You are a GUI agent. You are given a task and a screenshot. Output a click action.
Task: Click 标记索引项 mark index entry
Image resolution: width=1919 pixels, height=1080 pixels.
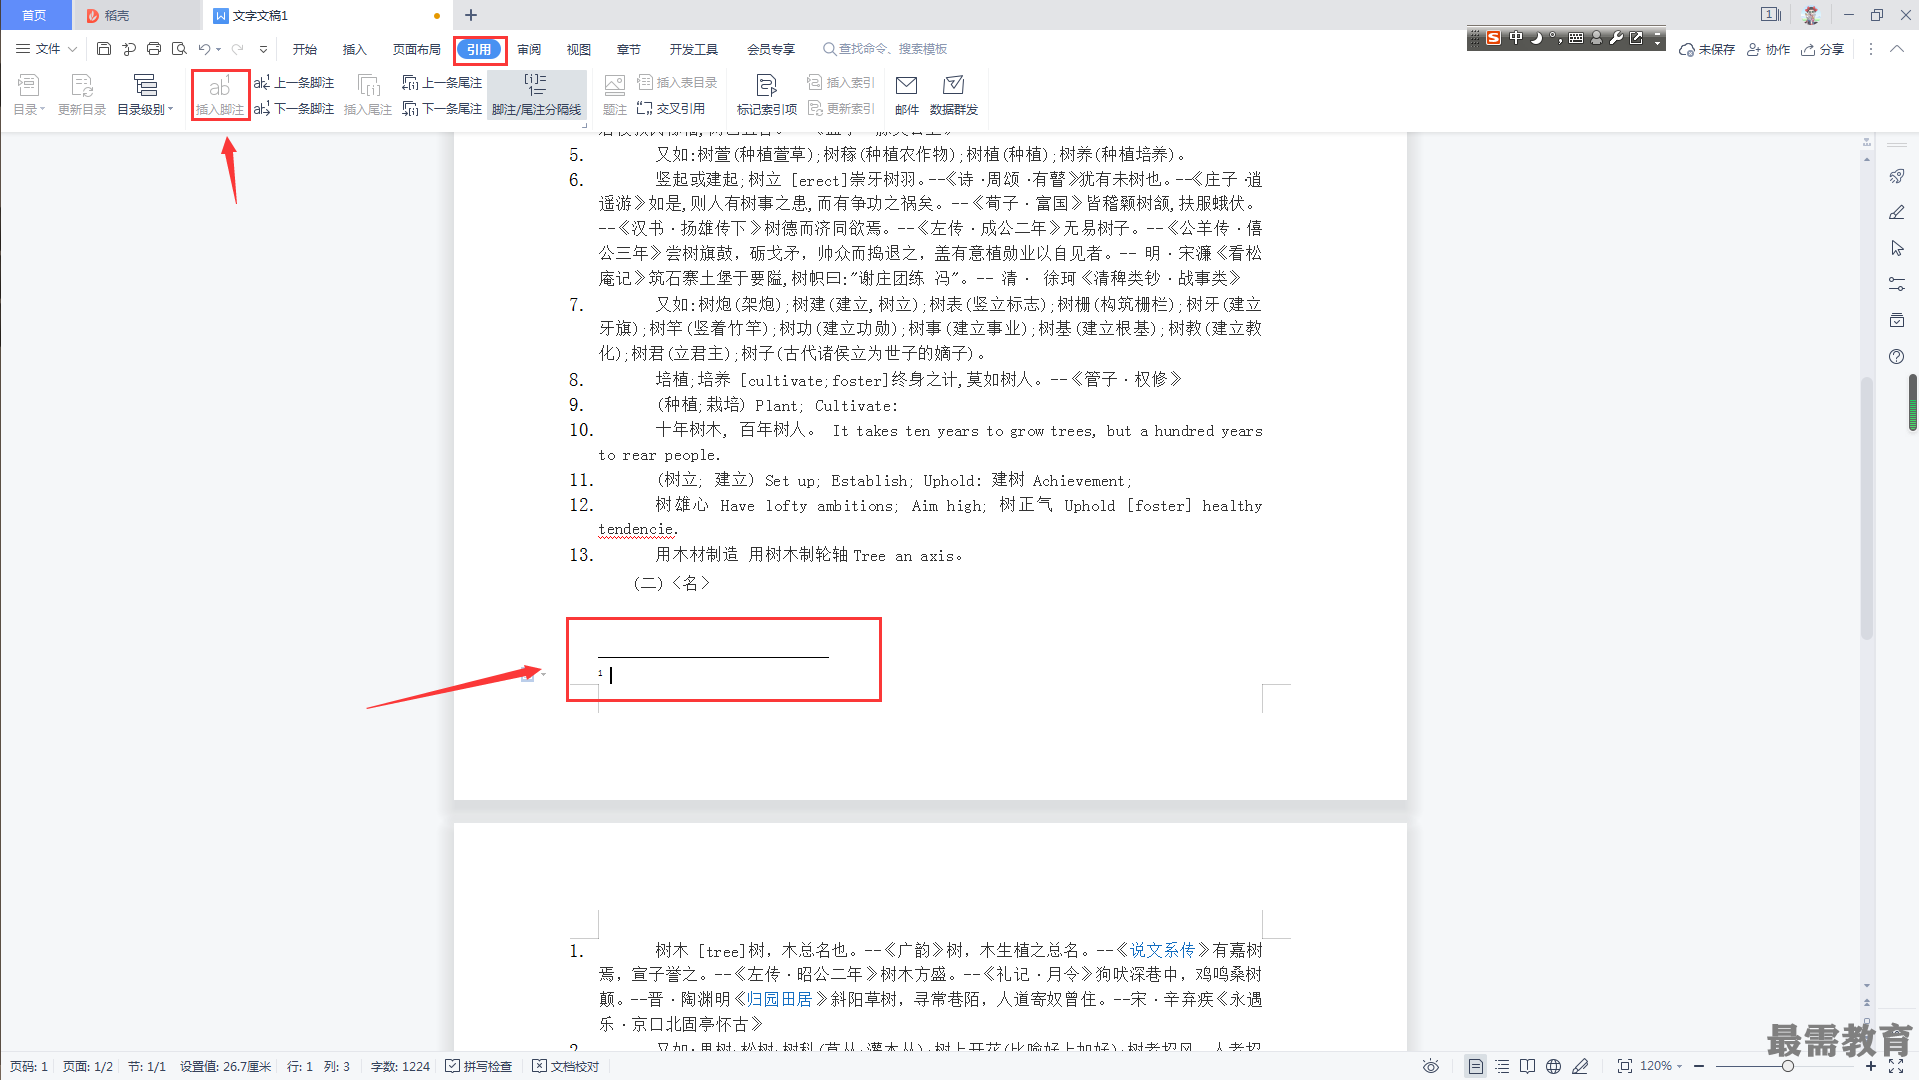pyautogui.click(x=767, y=95)
